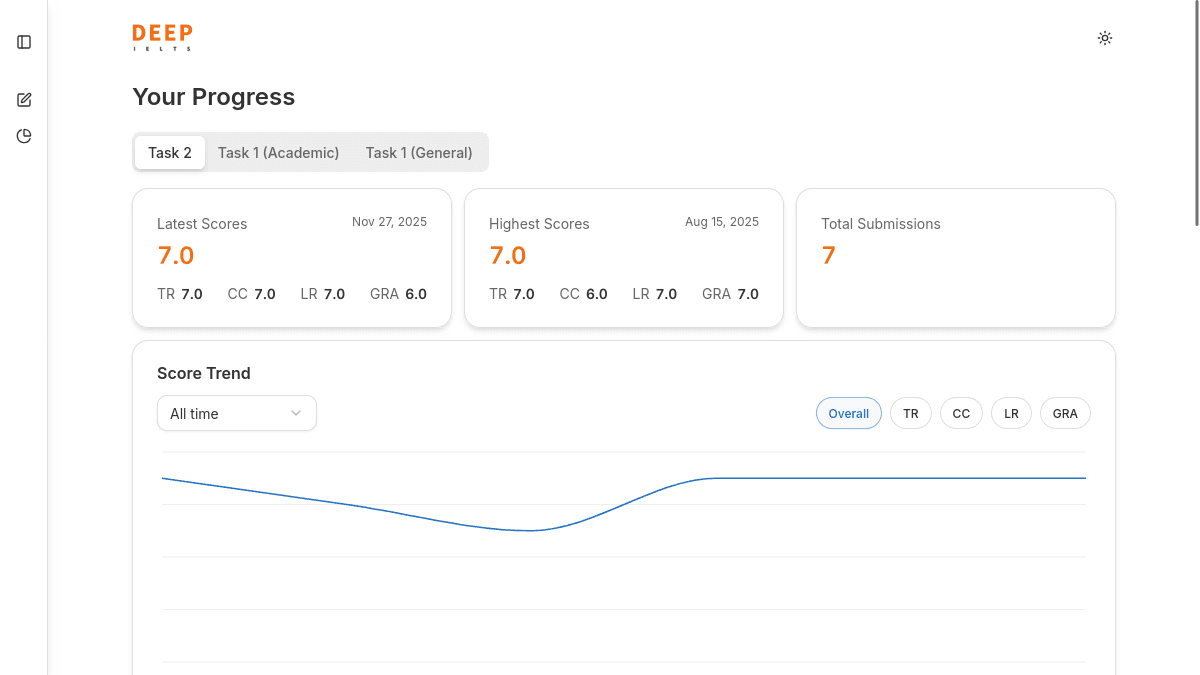Open the progress pie chart icon
Screen dimensions: 1200x675
24,136
